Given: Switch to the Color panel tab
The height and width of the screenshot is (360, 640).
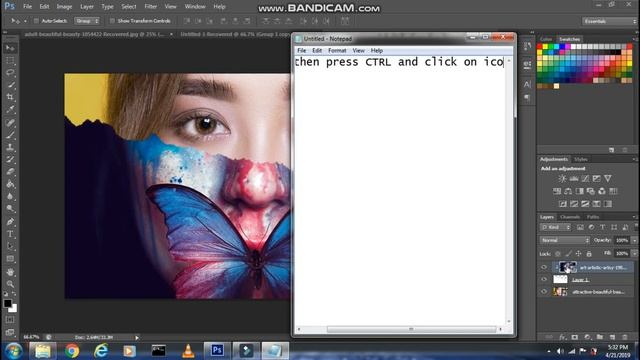Looking at the screenshot, I should [x=546, y=39].
